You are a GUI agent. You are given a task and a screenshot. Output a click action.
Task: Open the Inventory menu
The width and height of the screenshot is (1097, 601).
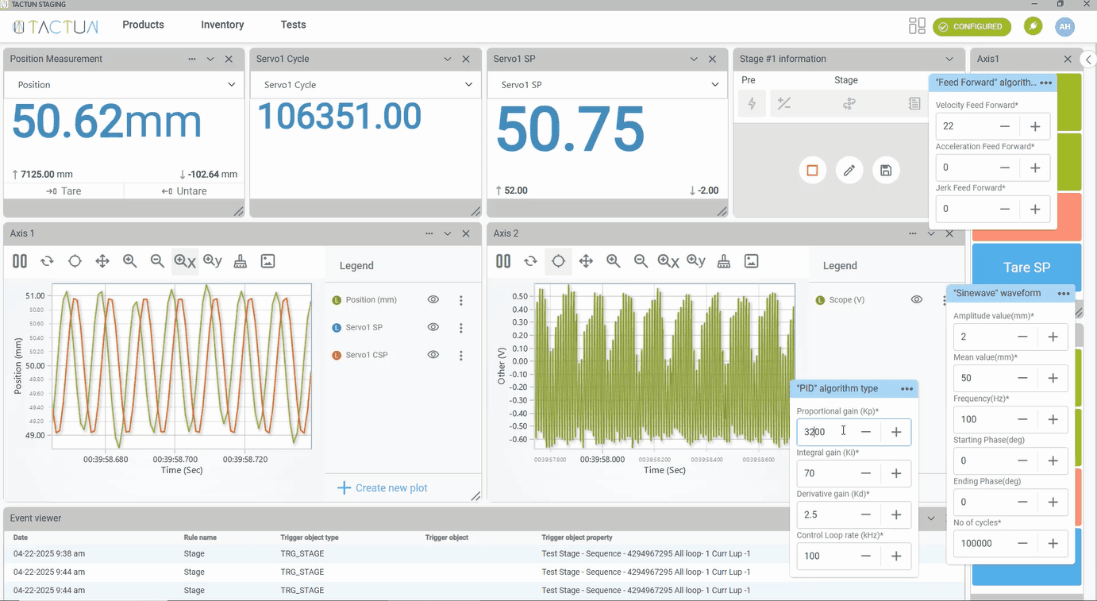(x=222, y=25)
